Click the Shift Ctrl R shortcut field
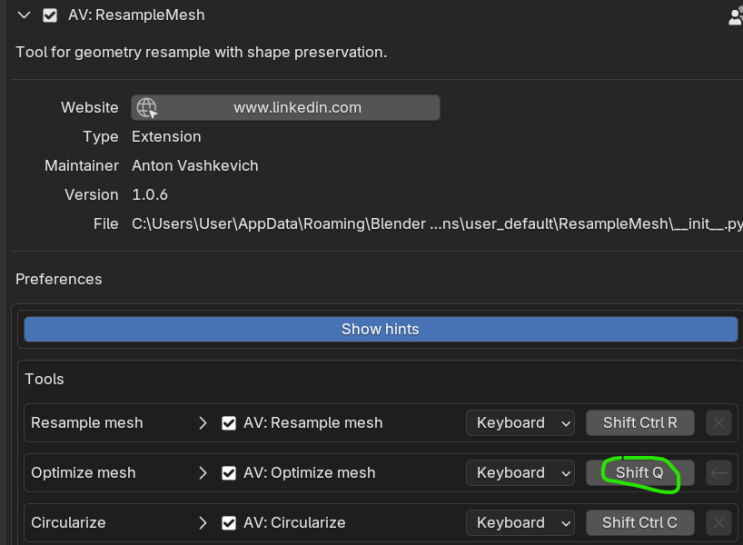743x545 pixels. point(640,423)
